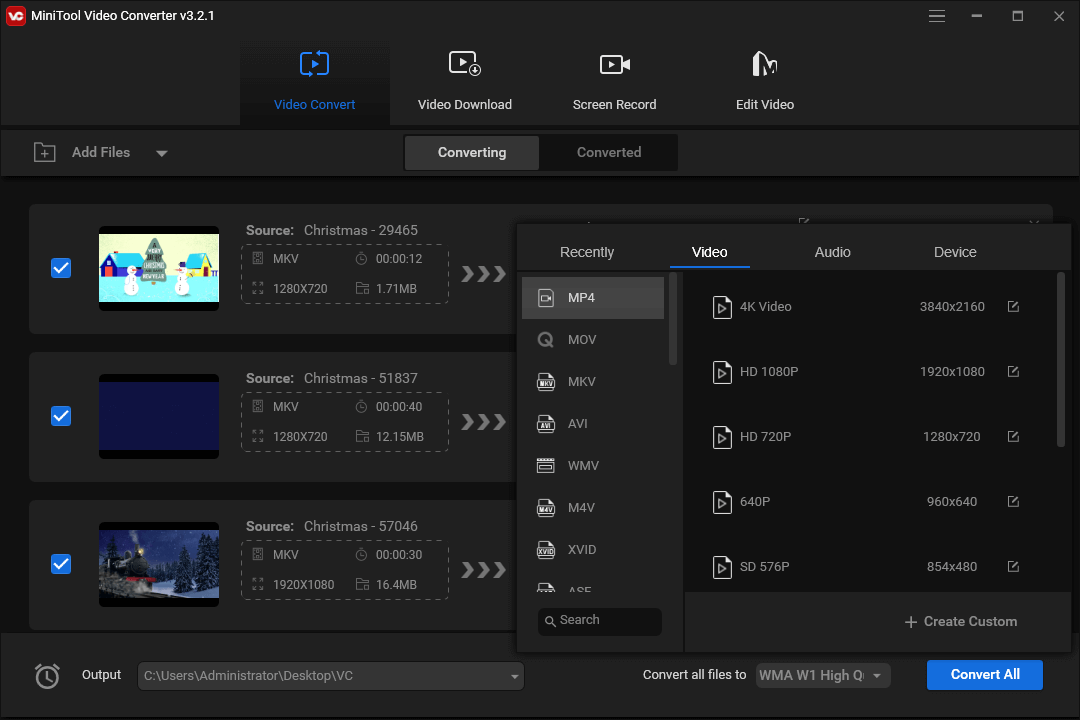Screen dimensions: 1080x720
Task: Click the 640P play file icon
Action: pos(722,502)
